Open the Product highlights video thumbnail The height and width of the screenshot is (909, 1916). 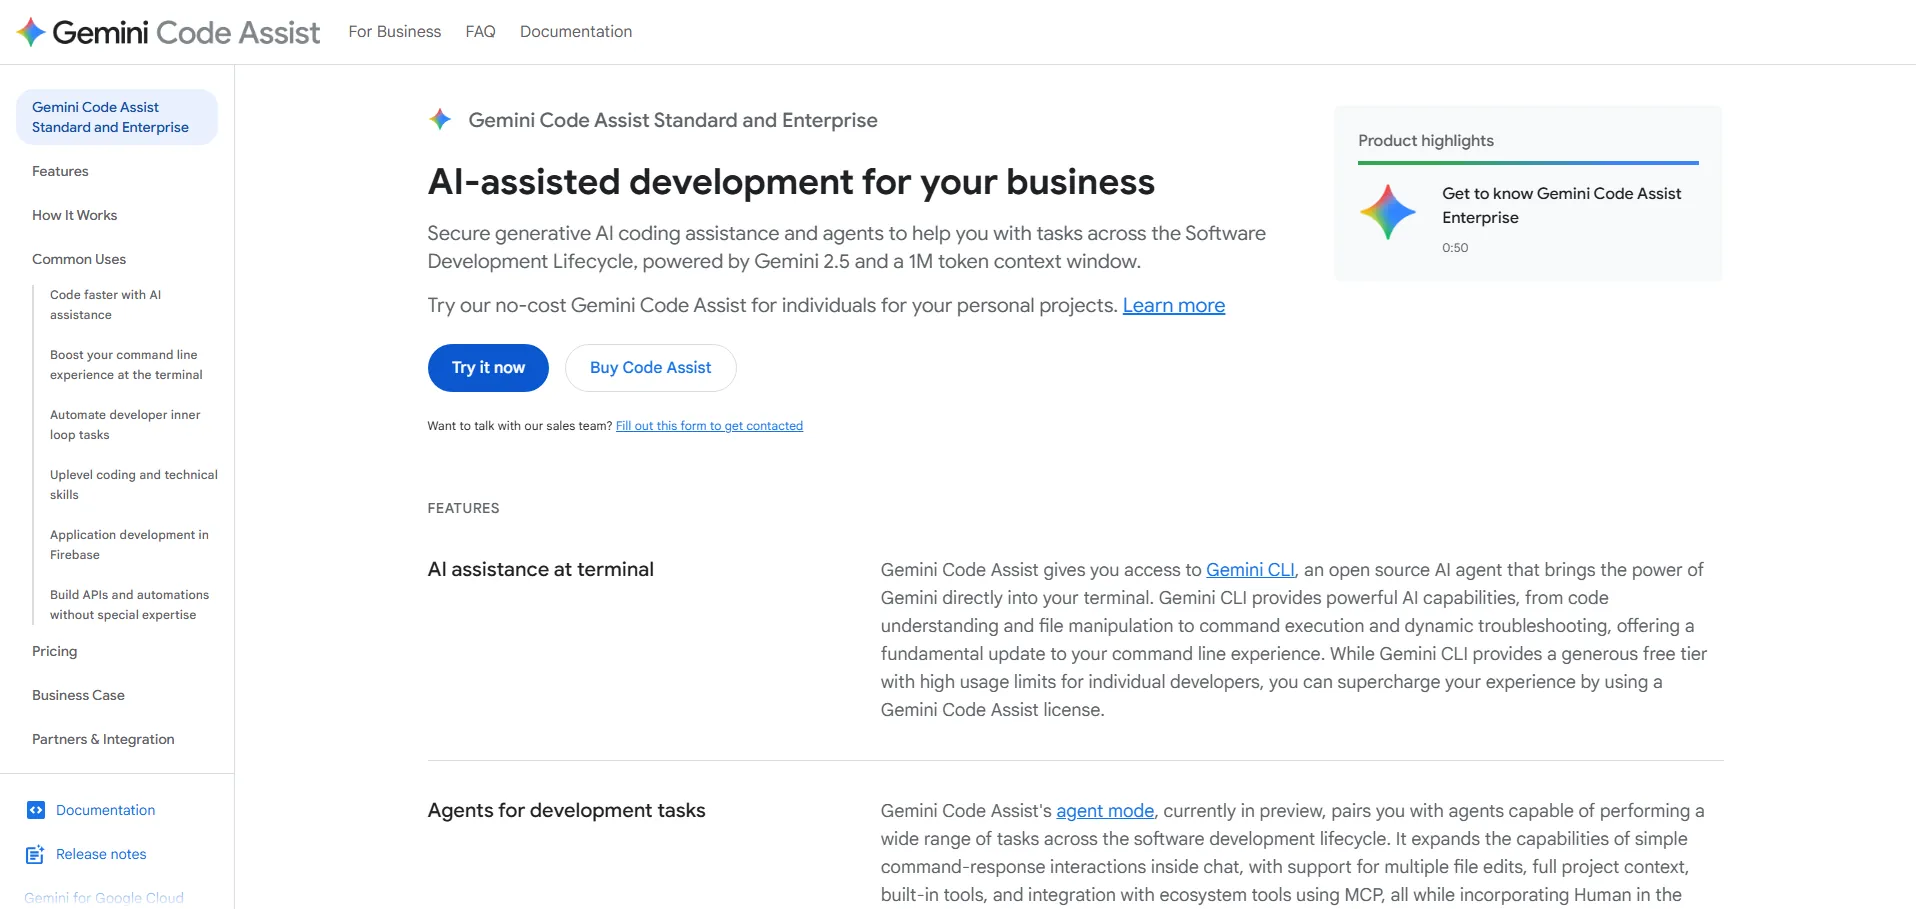[x=1387, y=212]
